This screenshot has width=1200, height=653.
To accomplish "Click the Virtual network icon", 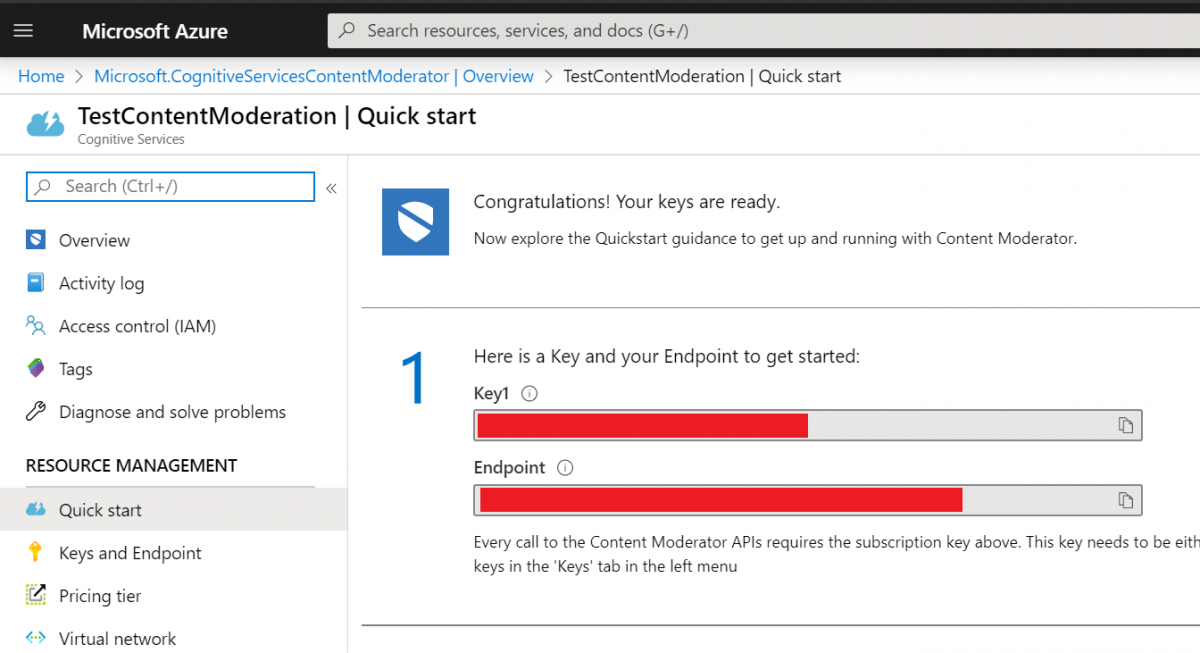I will 36,639.
